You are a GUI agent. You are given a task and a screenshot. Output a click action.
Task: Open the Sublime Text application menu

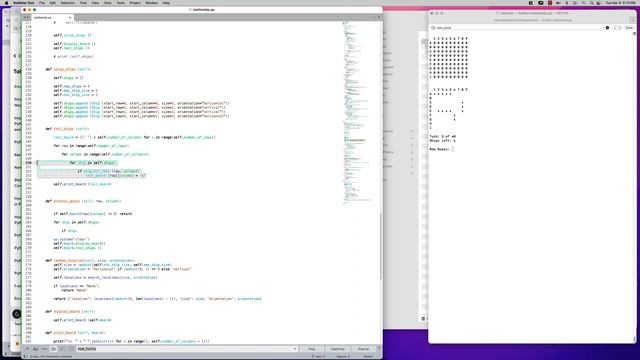23,3
